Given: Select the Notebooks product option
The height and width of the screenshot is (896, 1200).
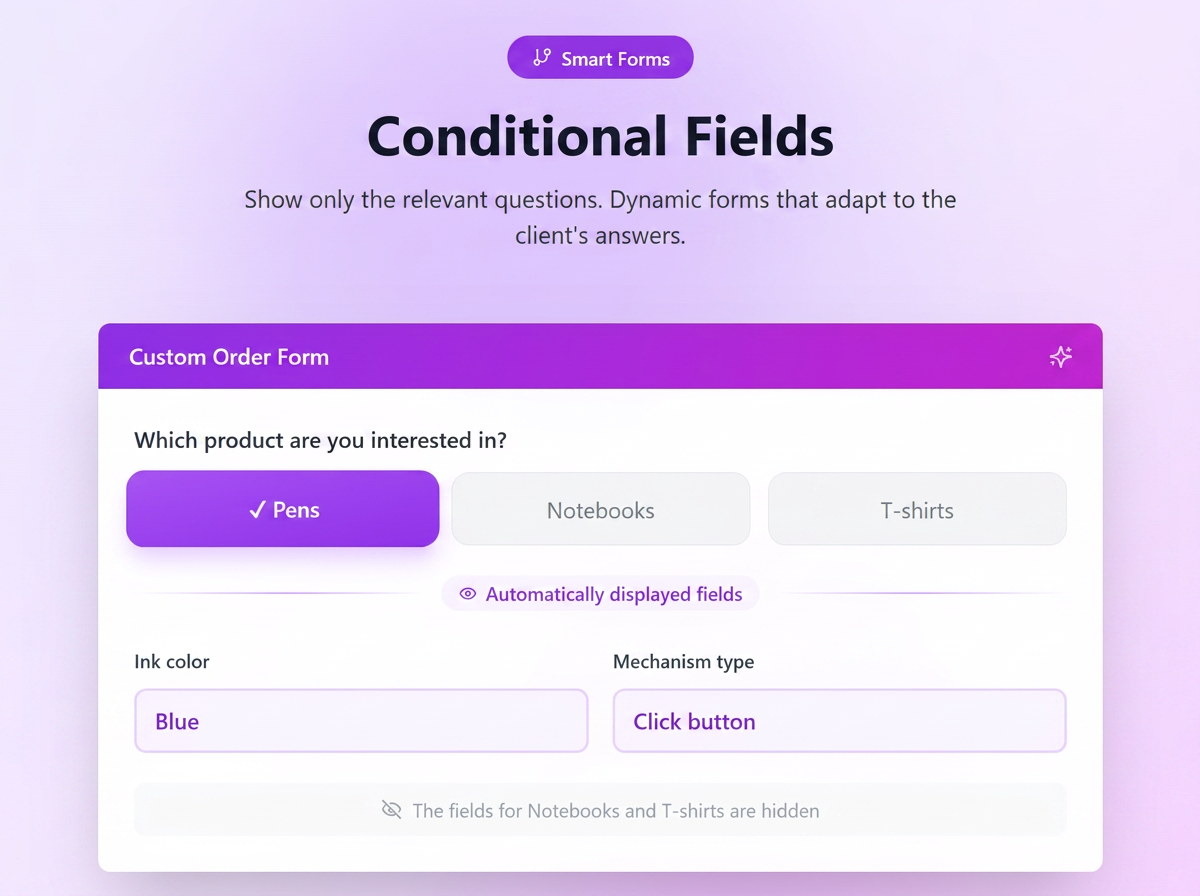Looking at the screenshot, I should pyautogui.click(x=601, y=509).
